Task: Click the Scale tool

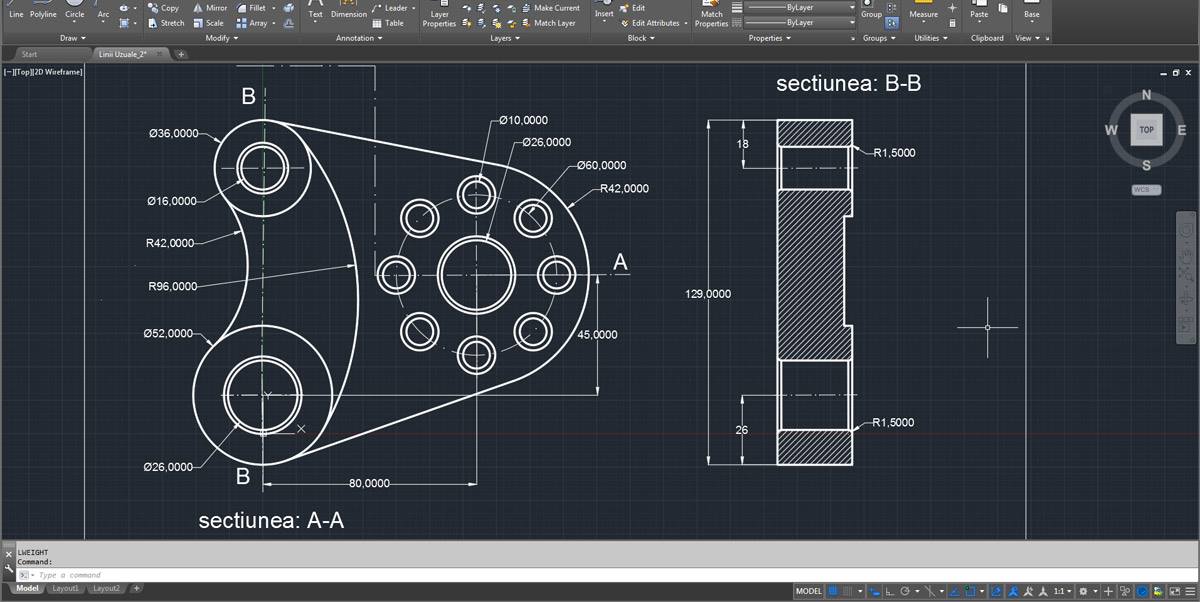Action: pyautogui.click(x=208, y=23)
